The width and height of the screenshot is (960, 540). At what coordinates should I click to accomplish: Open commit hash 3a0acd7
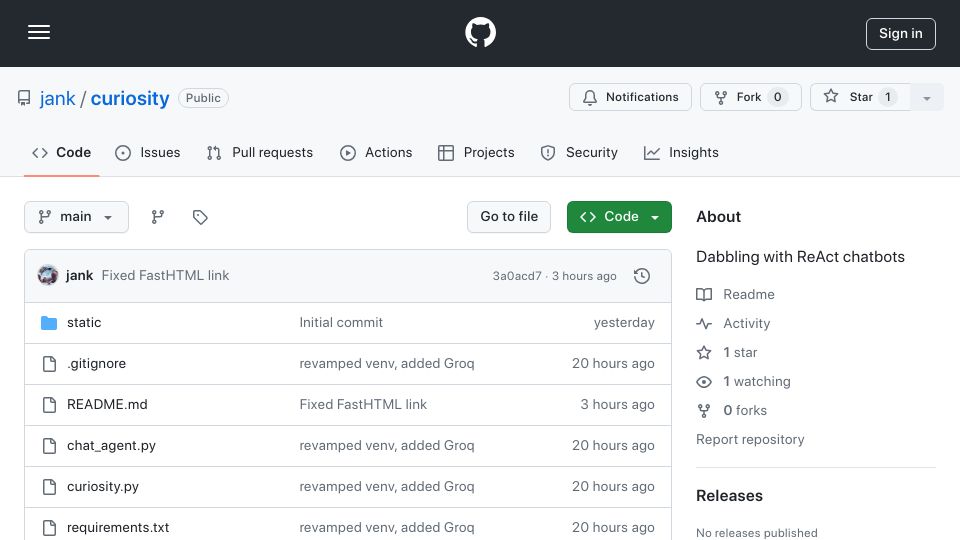(517, 276)
